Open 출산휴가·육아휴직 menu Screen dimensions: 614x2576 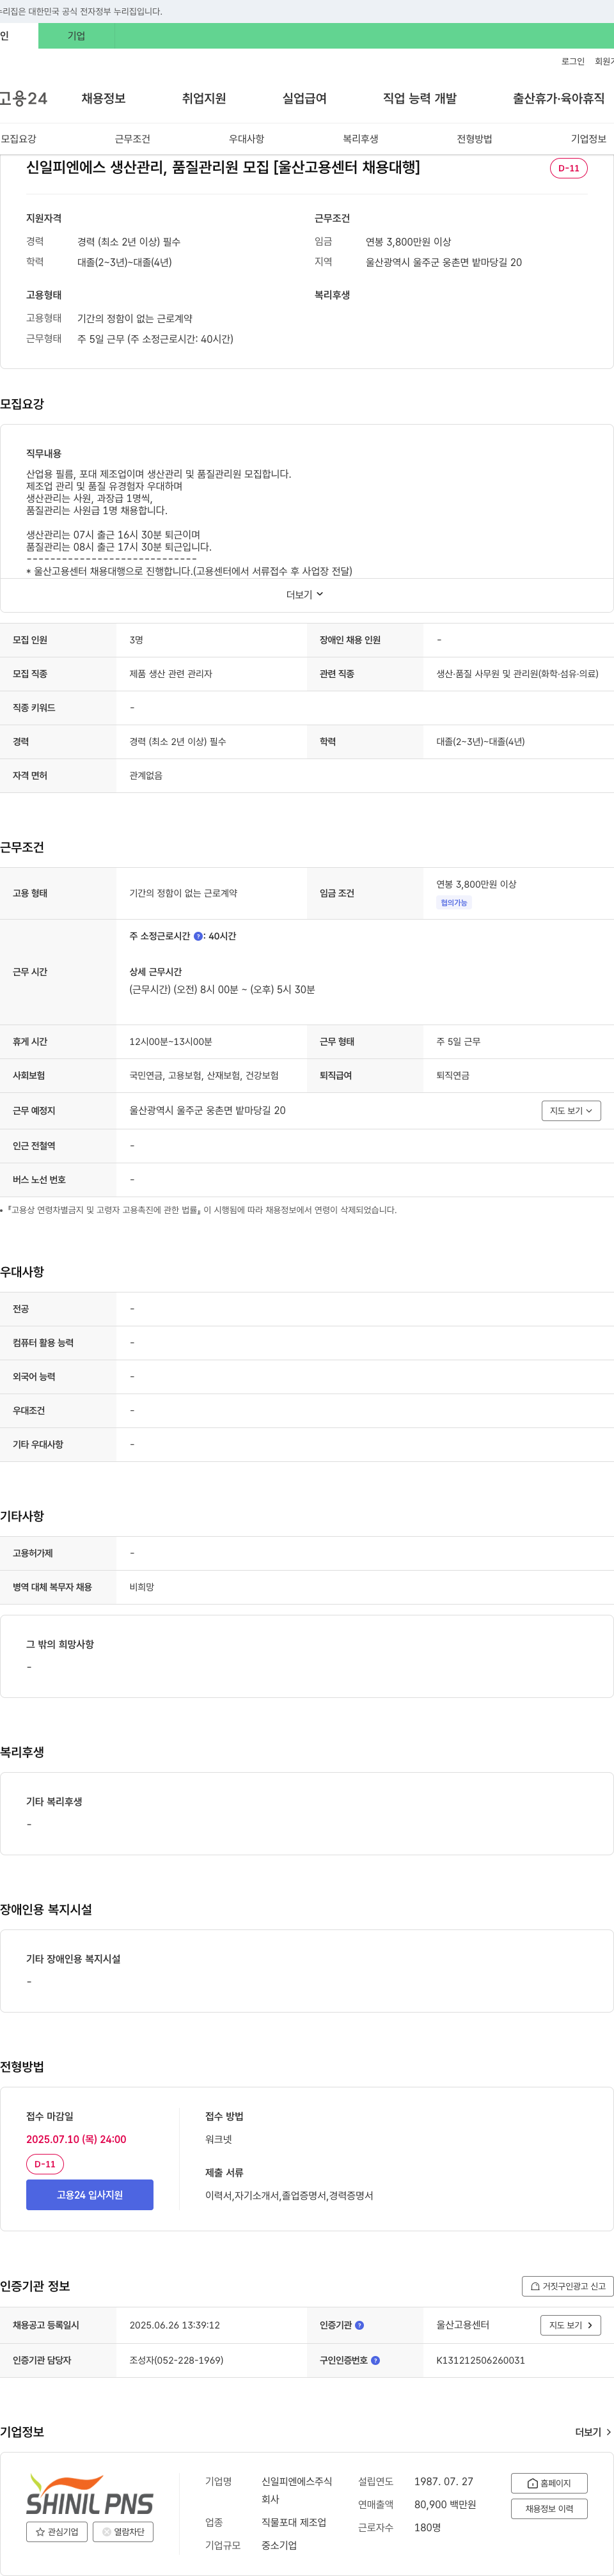pos(559,98)
